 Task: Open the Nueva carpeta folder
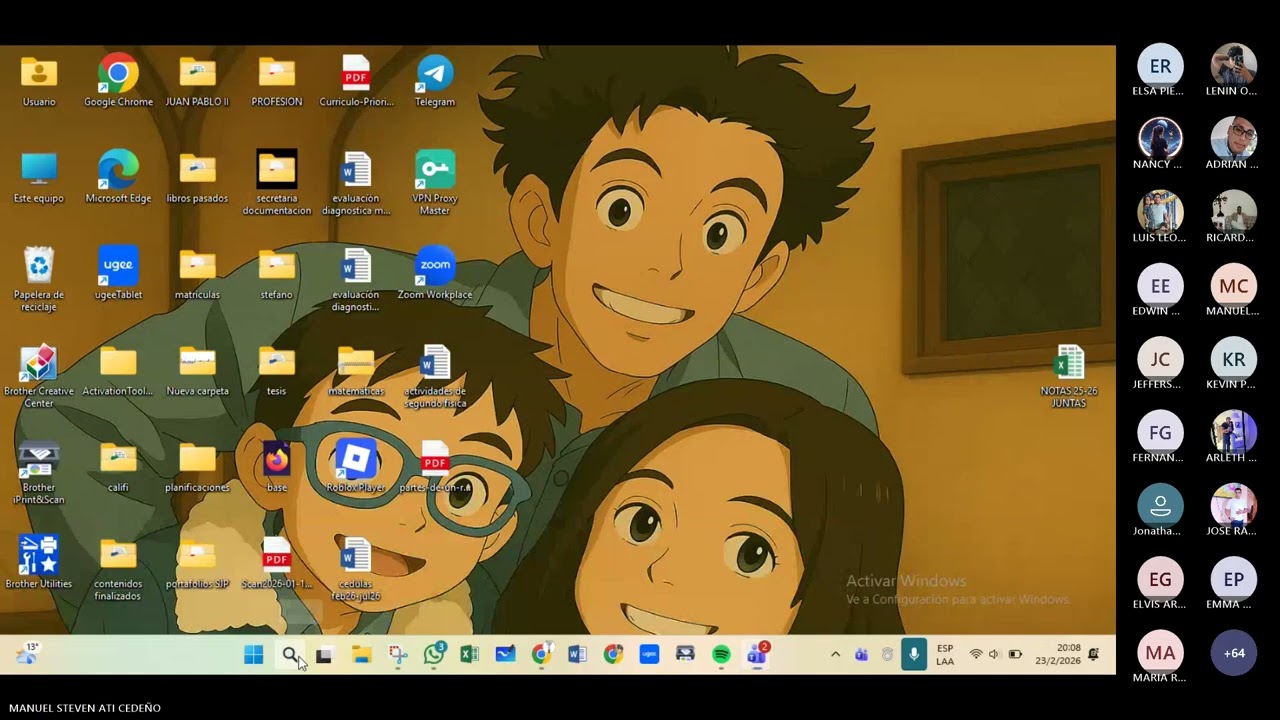pos(197,369)
